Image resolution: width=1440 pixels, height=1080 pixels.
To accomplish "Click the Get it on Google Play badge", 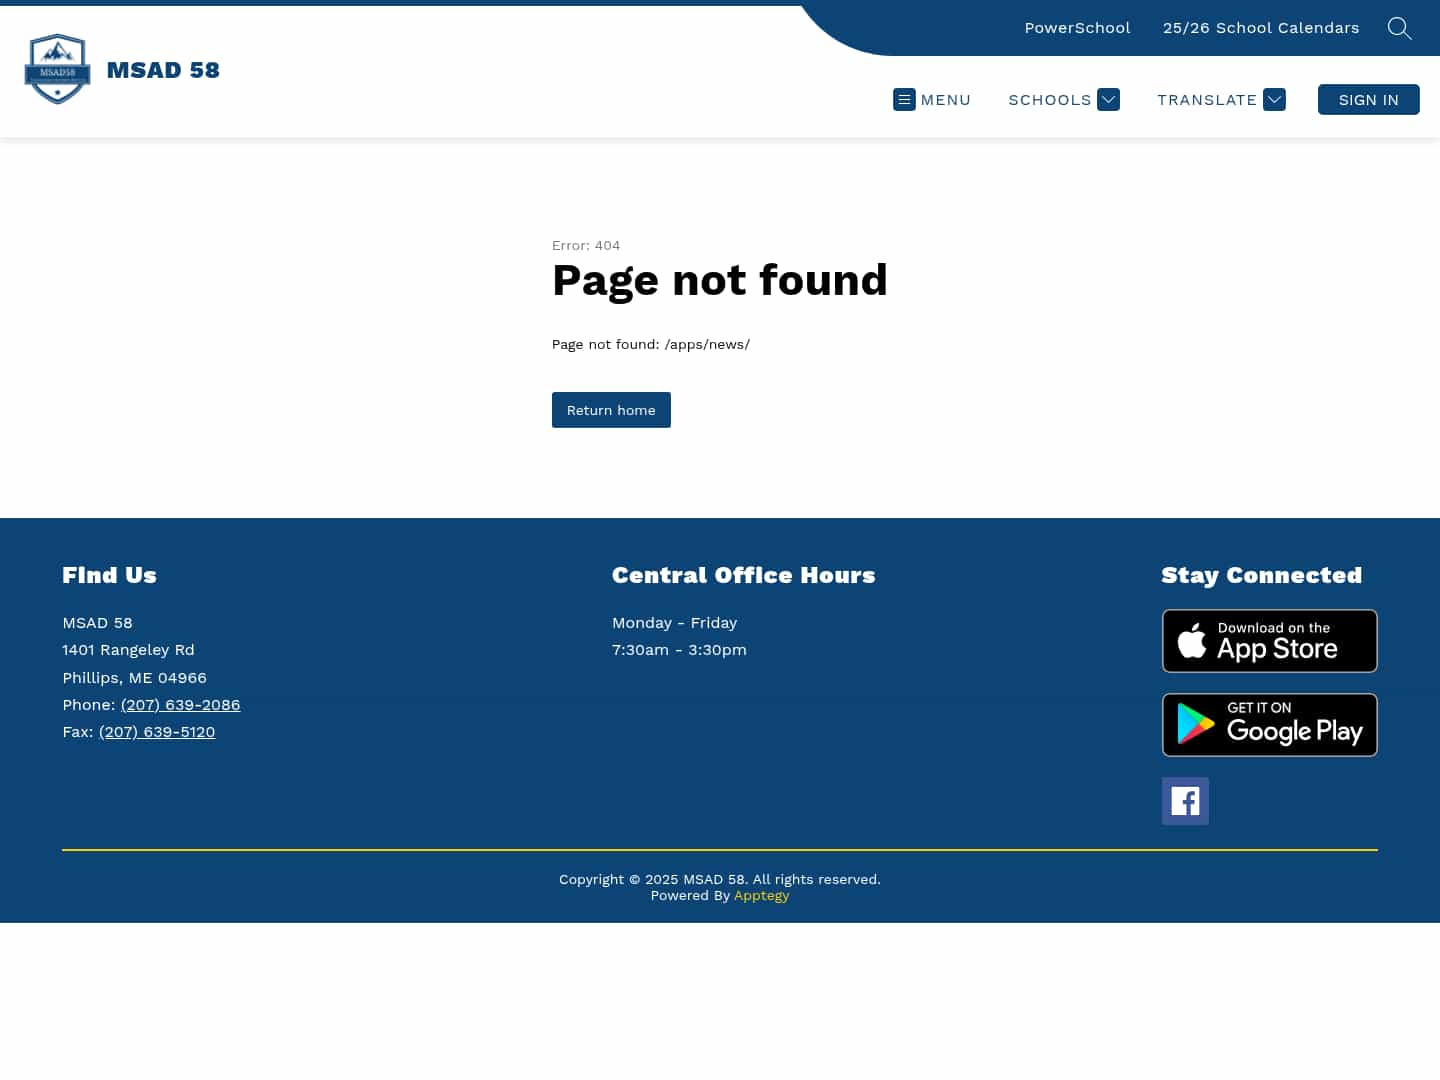I will 1269,724.
